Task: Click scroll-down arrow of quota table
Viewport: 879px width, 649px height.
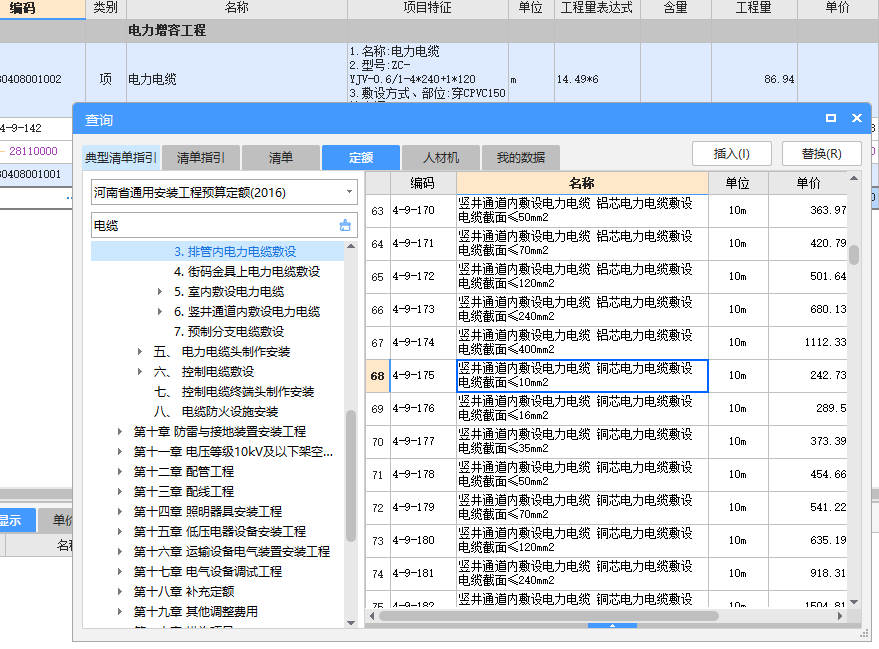Action: point(854,602)
